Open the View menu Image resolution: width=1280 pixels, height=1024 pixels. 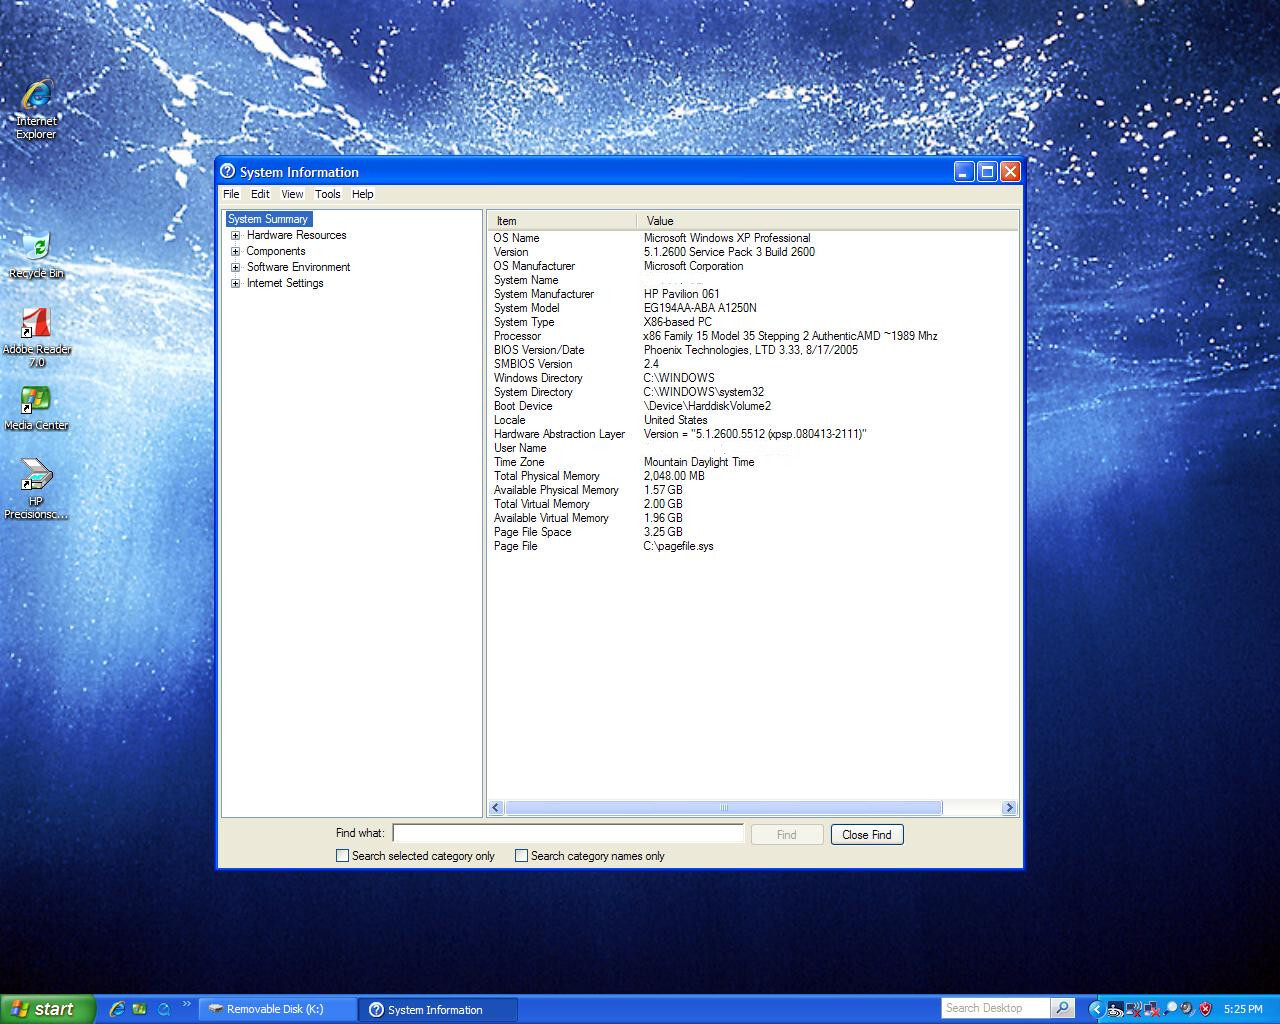(292, 194)
